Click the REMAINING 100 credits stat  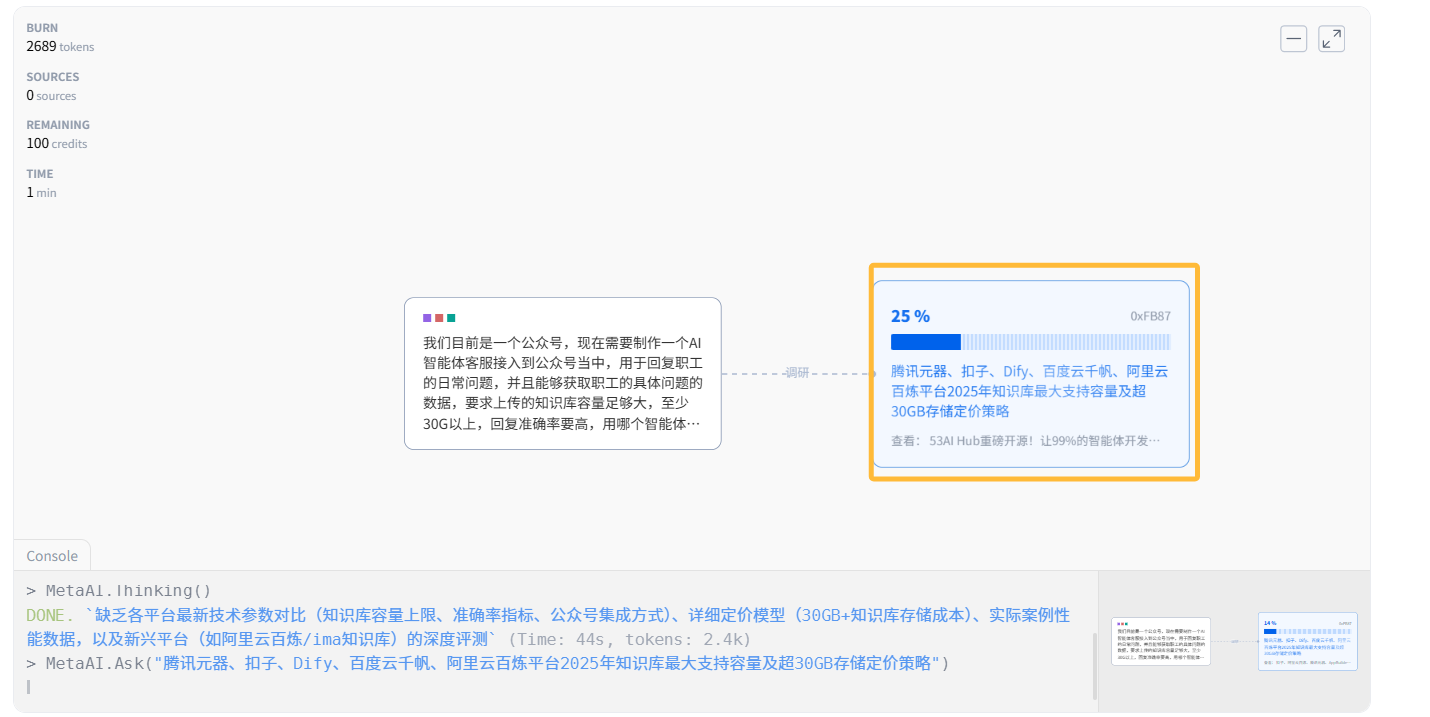57,135
